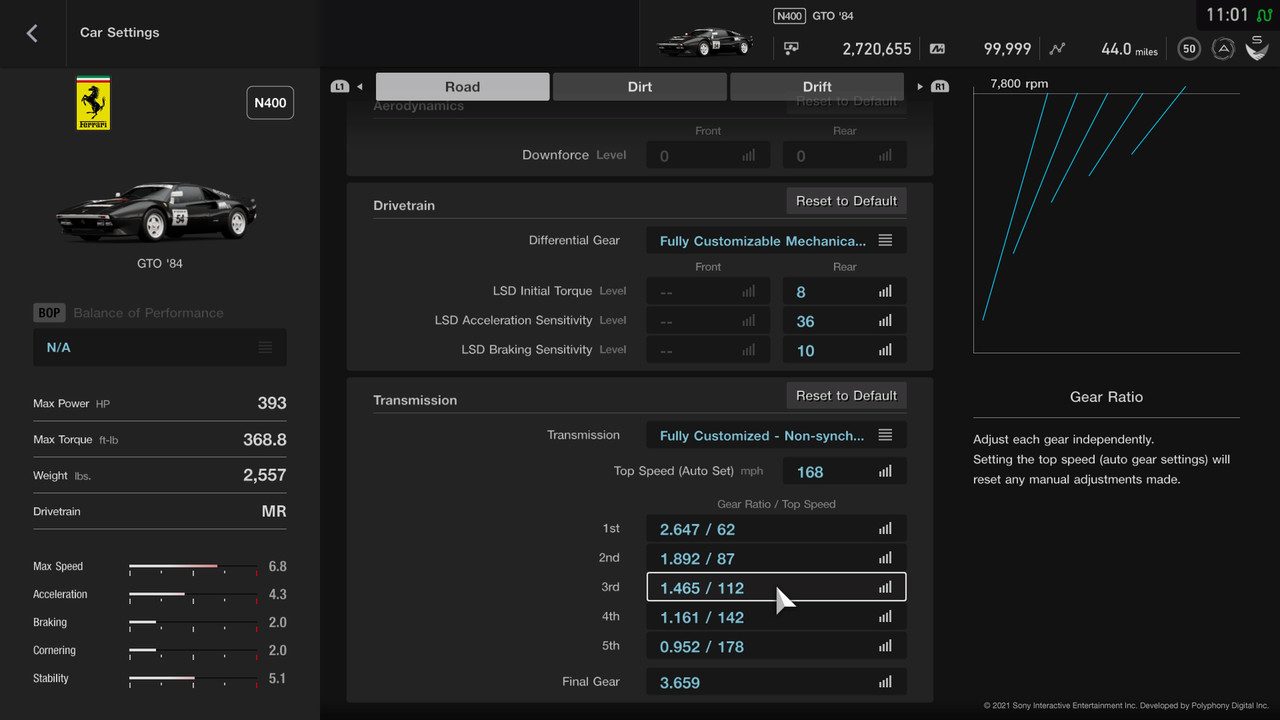Click the N400 badge in top bar

coord(789,16)
